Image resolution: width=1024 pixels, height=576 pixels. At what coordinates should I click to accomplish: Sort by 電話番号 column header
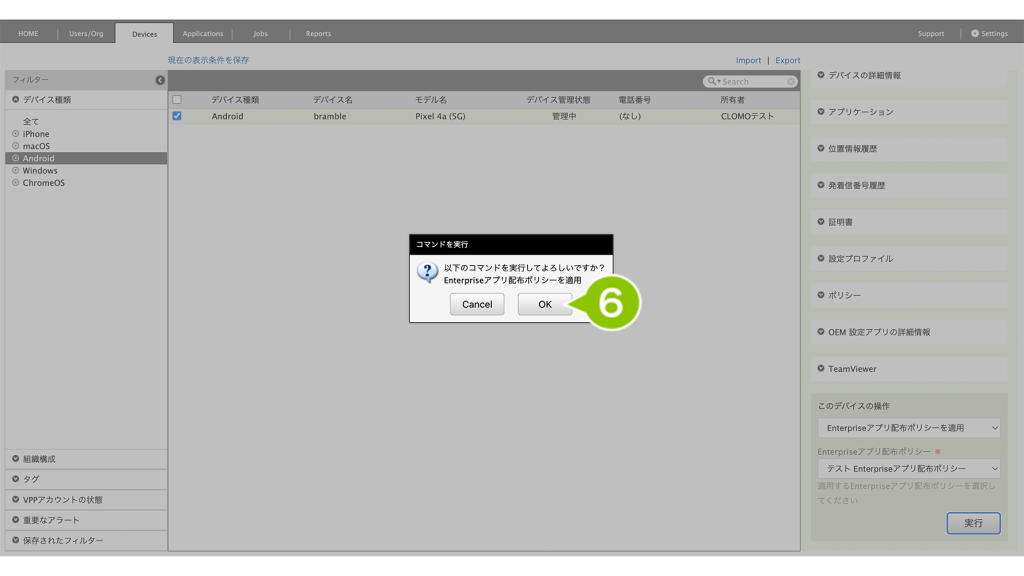635,100
